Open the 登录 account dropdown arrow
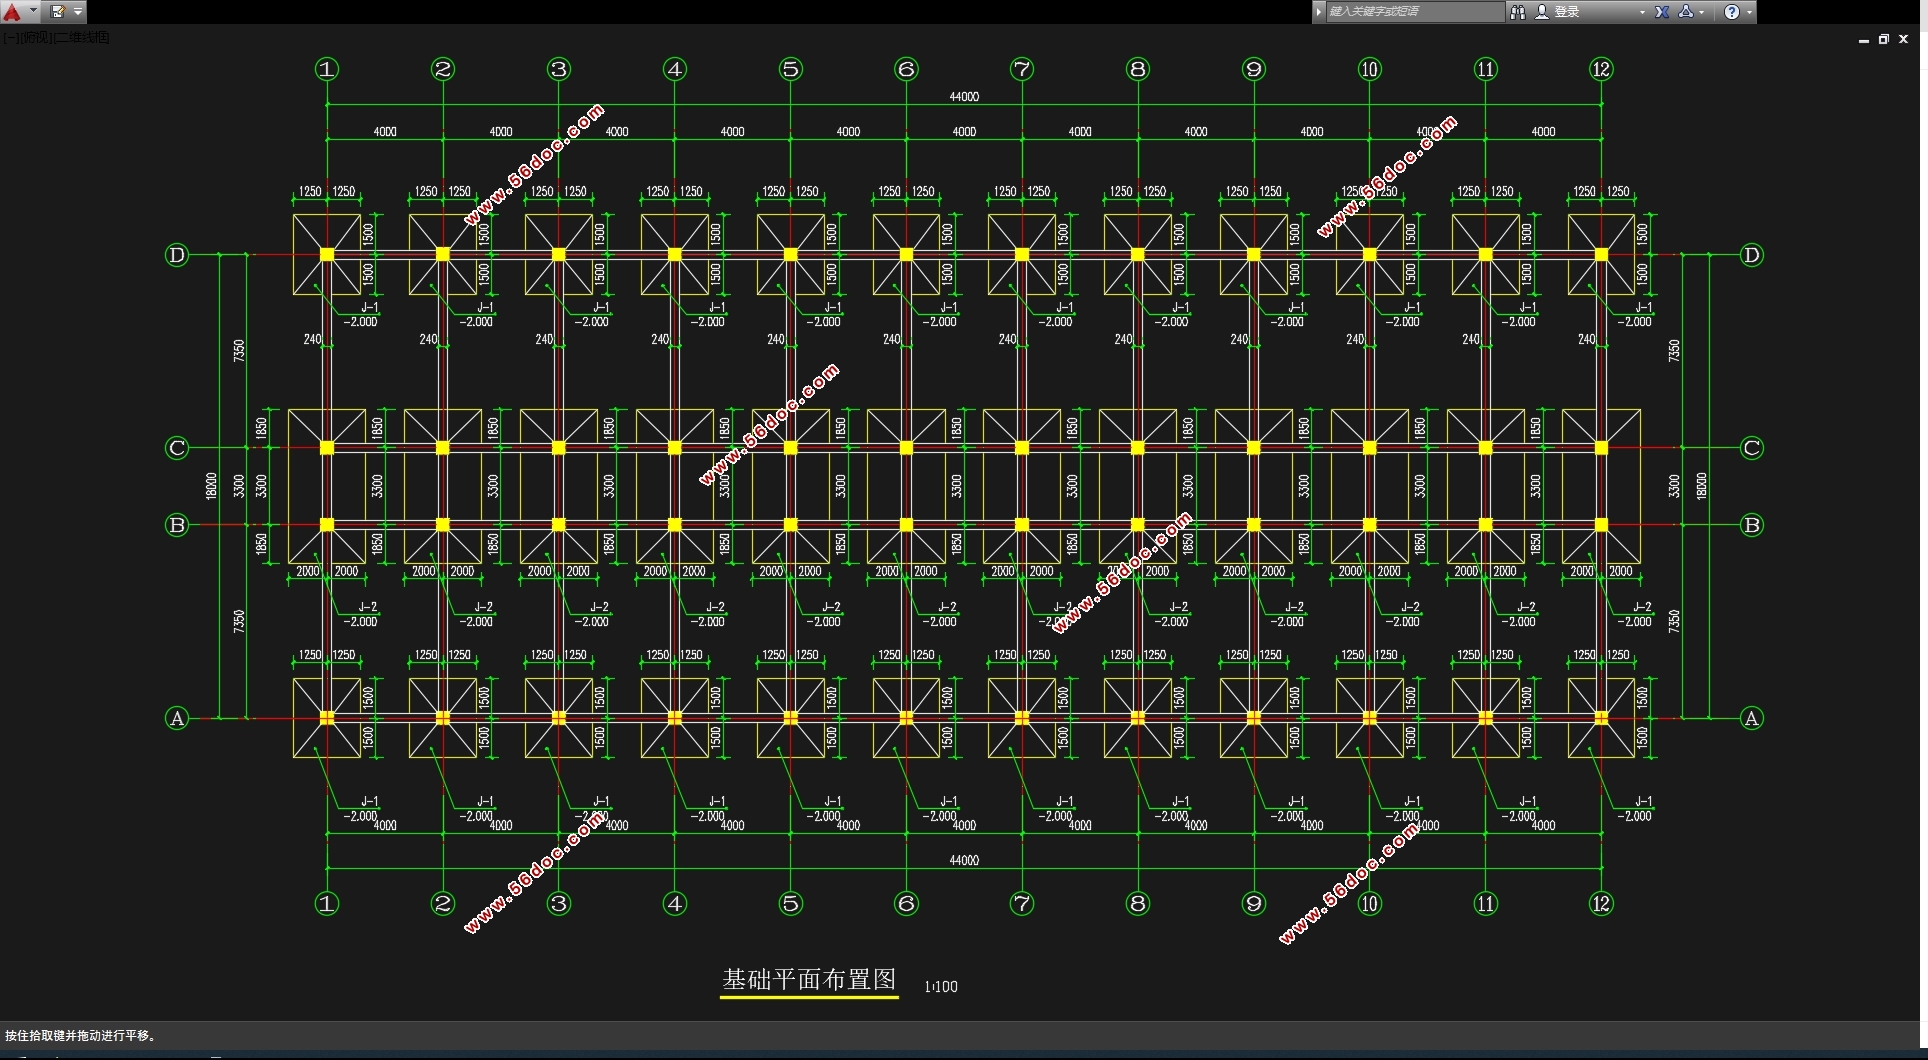Screen dimensions: 1928x1060 (x=1642, y=12)
